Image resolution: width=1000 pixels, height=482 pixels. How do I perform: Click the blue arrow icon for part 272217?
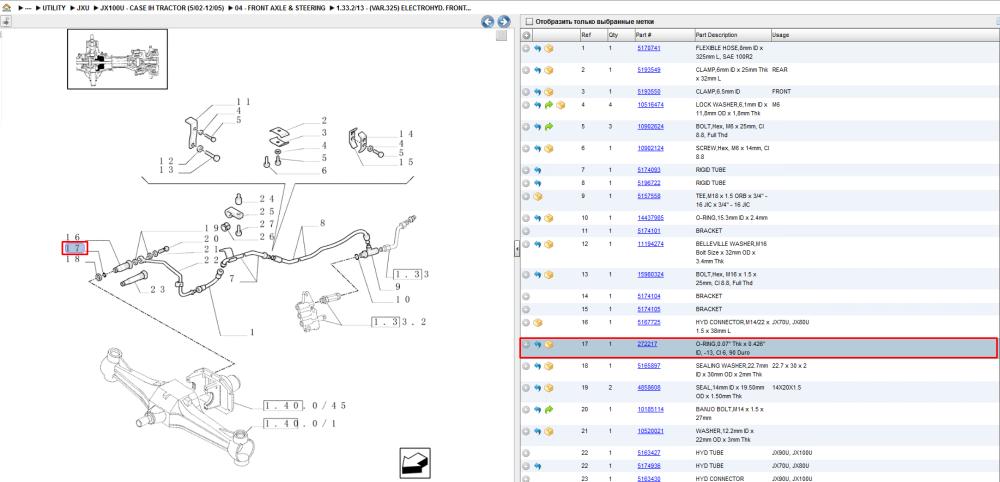[537, 344]
